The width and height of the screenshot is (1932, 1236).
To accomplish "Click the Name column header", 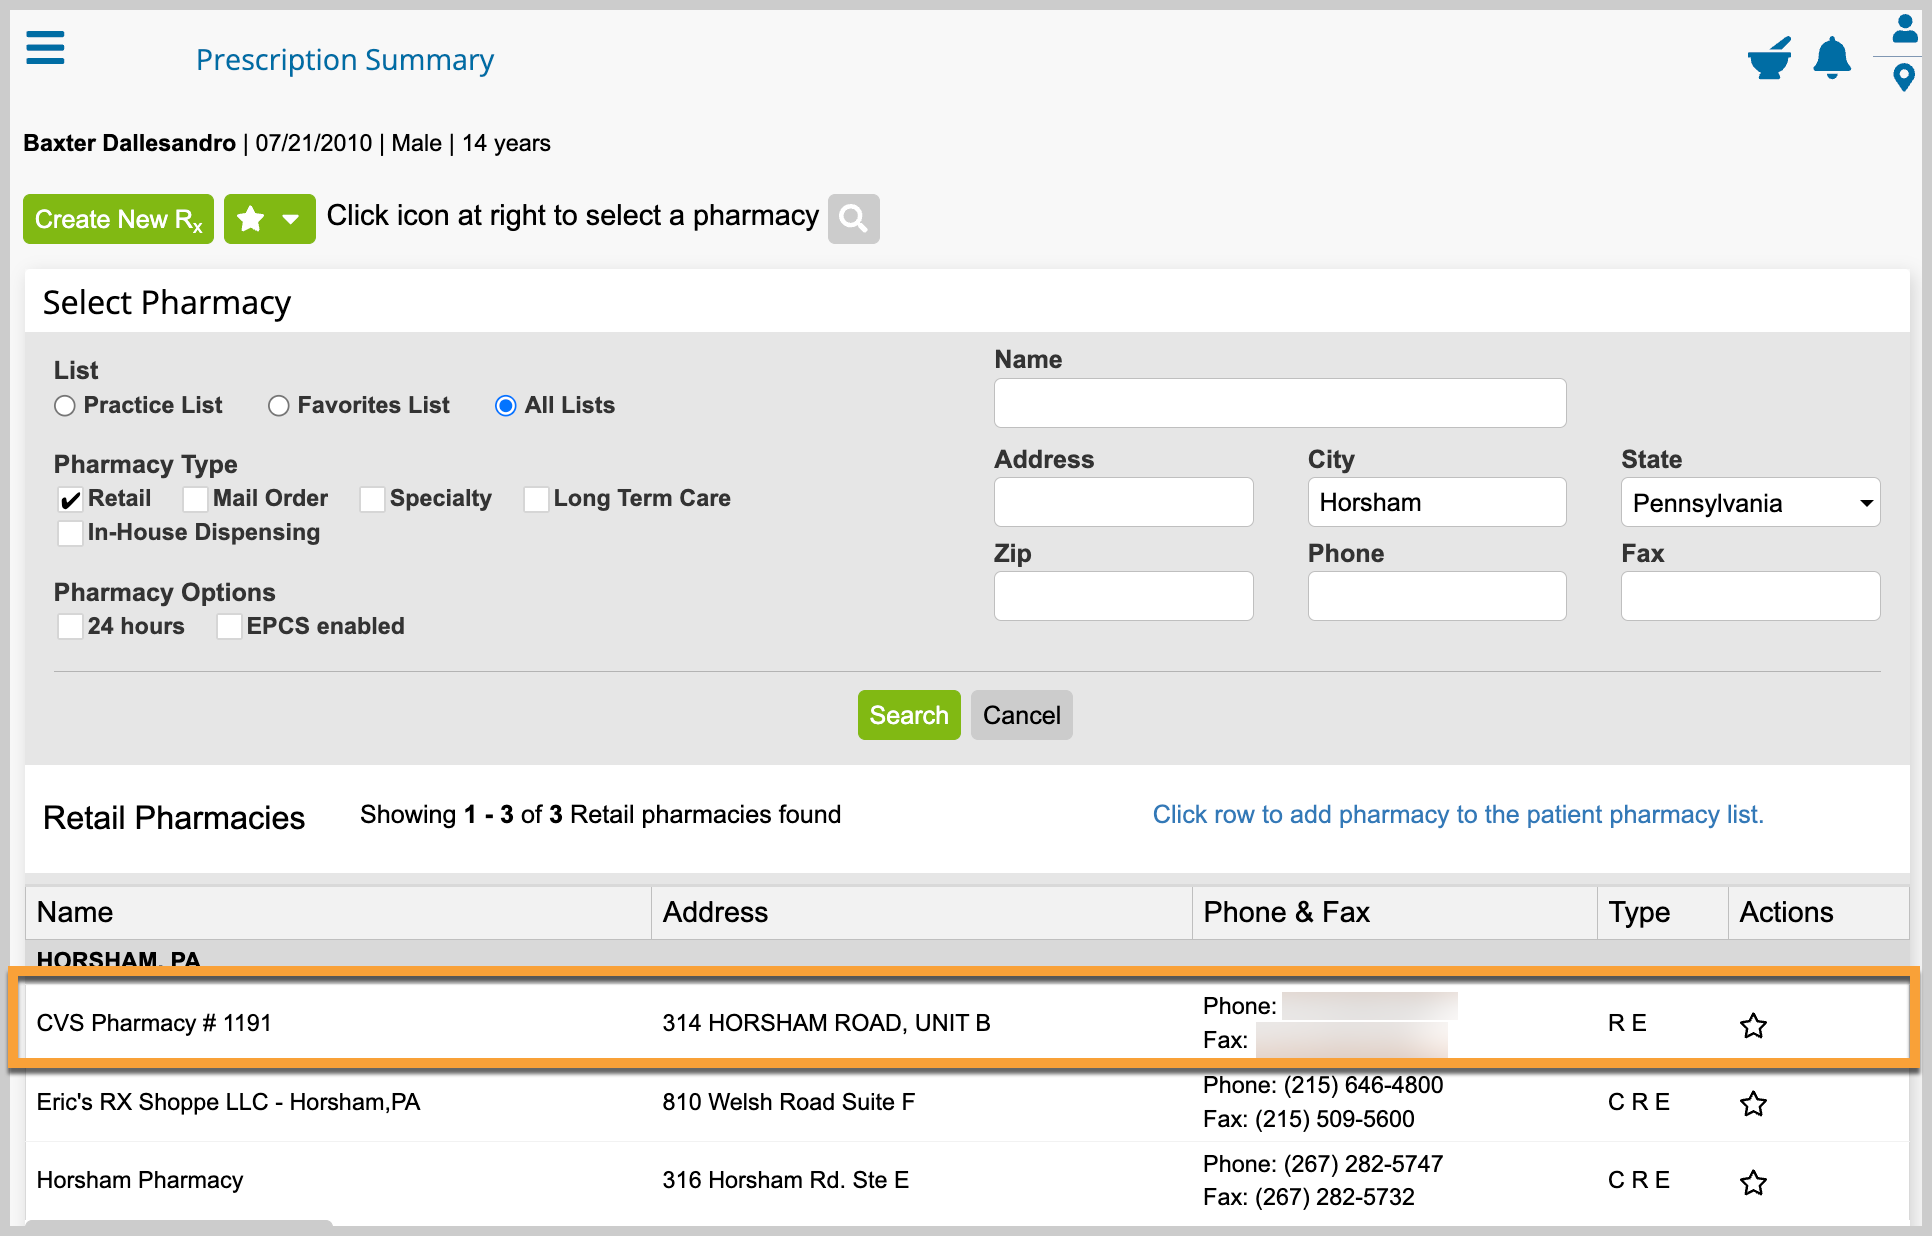I will coord(338,912).
